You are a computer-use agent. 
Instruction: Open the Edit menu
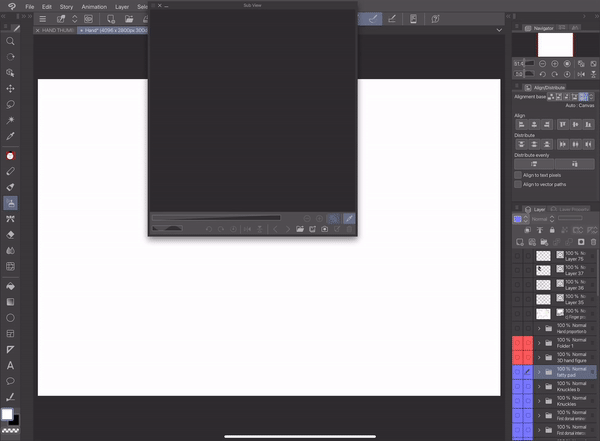pyautogui.click(x=47, y=7)
